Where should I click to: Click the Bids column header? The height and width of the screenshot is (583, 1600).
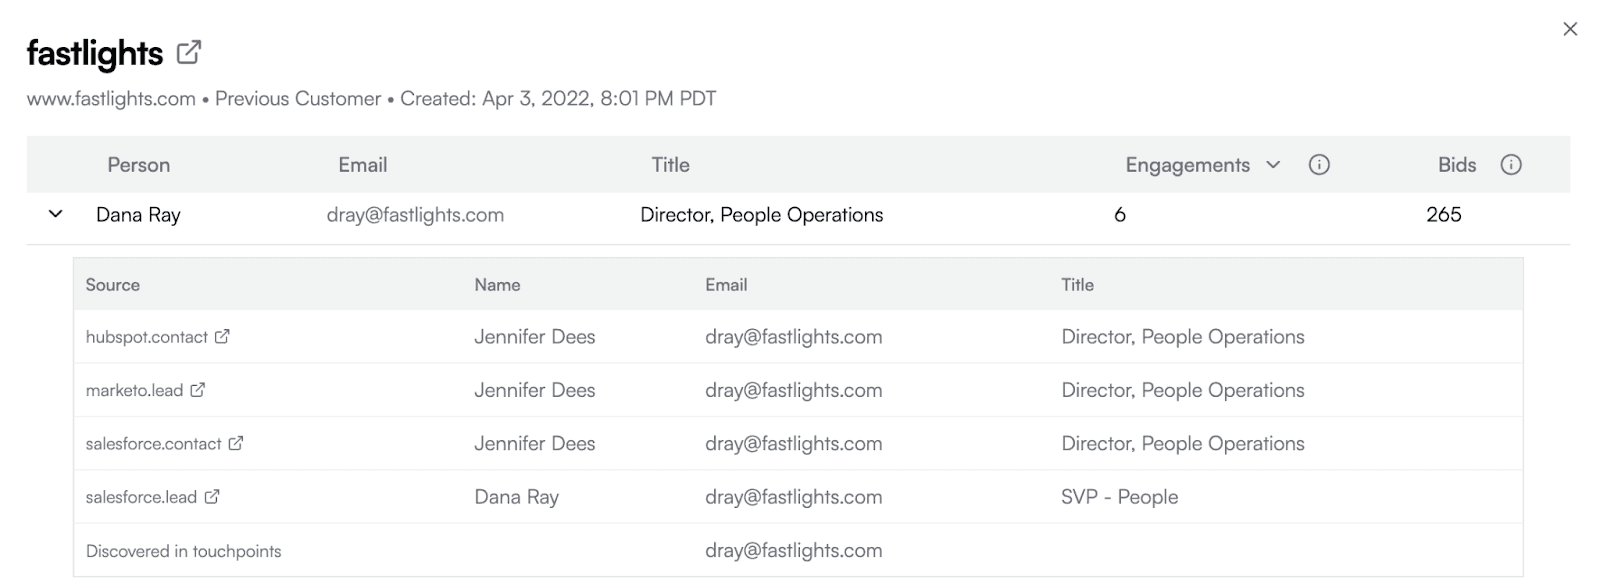tap(1457, 165)
